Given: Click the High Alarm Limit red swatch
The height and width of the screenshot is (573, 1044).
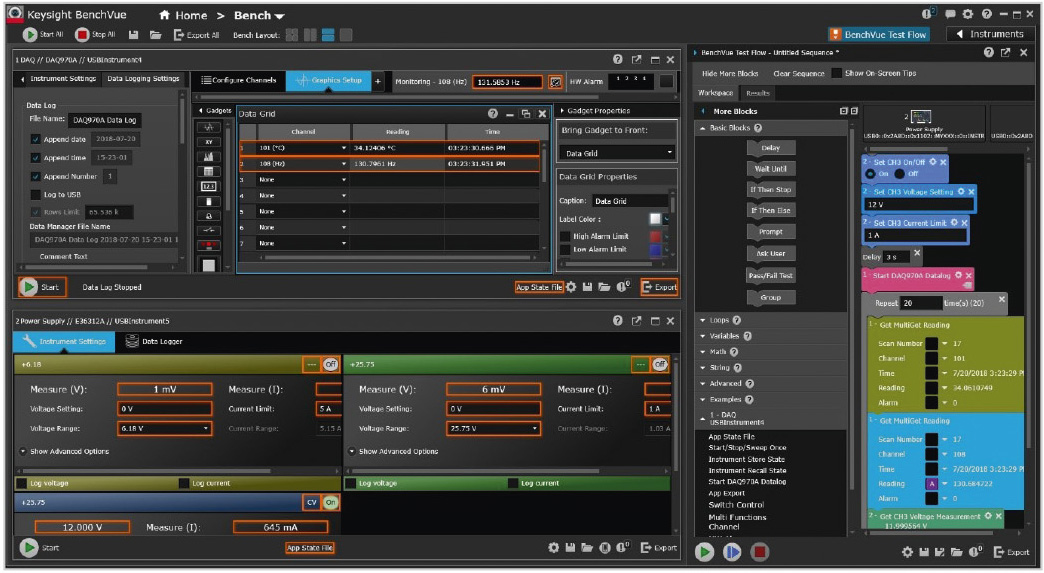Looking at the screenshot, I should [x=655, y=236].
